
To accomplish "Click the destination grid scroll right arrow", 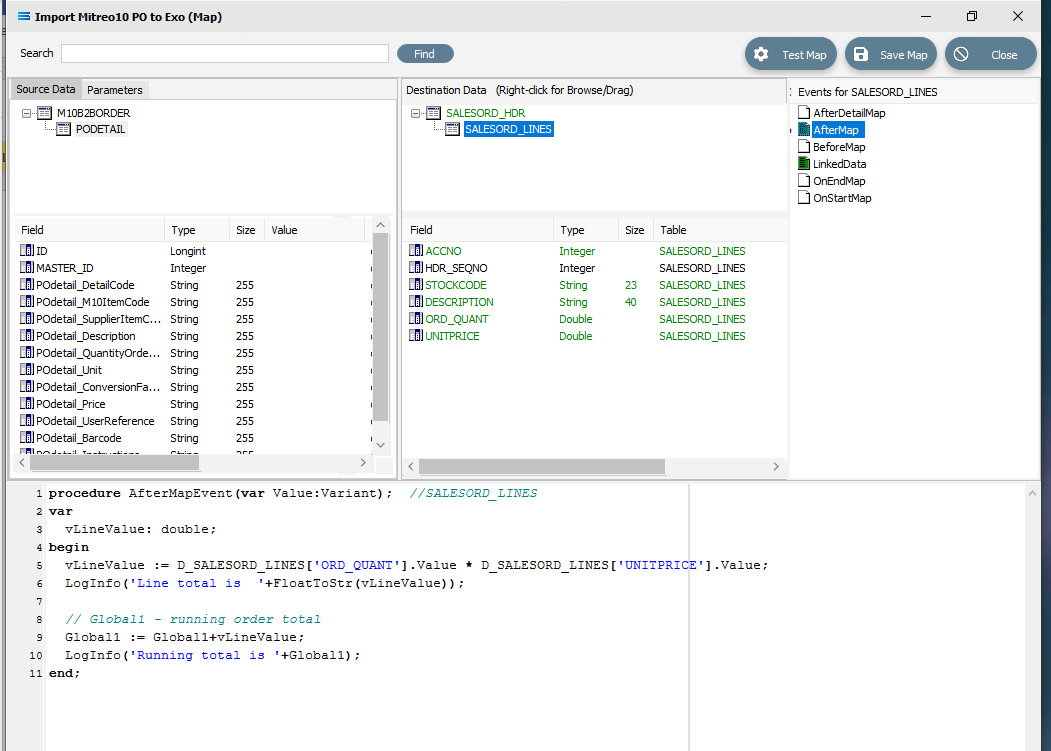I will [776, 466].
